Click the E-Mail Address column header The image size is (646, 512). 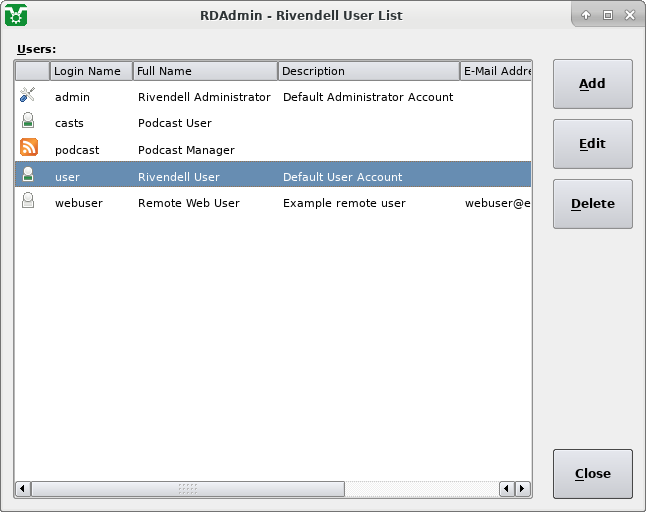tap(496, 71)
